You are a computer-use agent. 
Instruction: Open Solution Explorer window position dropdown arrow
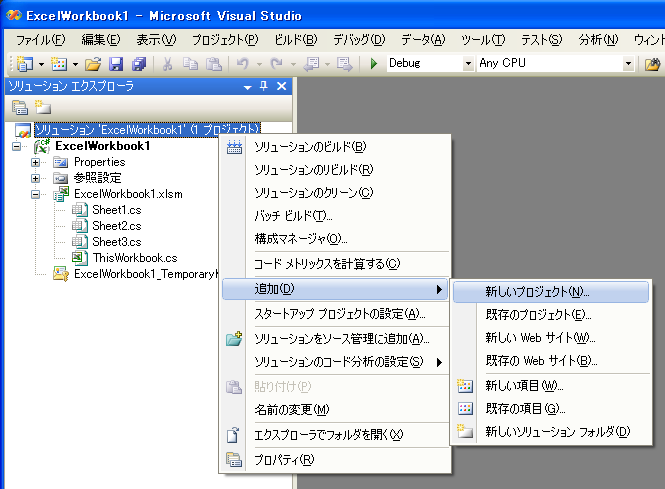tap(248, 87)
